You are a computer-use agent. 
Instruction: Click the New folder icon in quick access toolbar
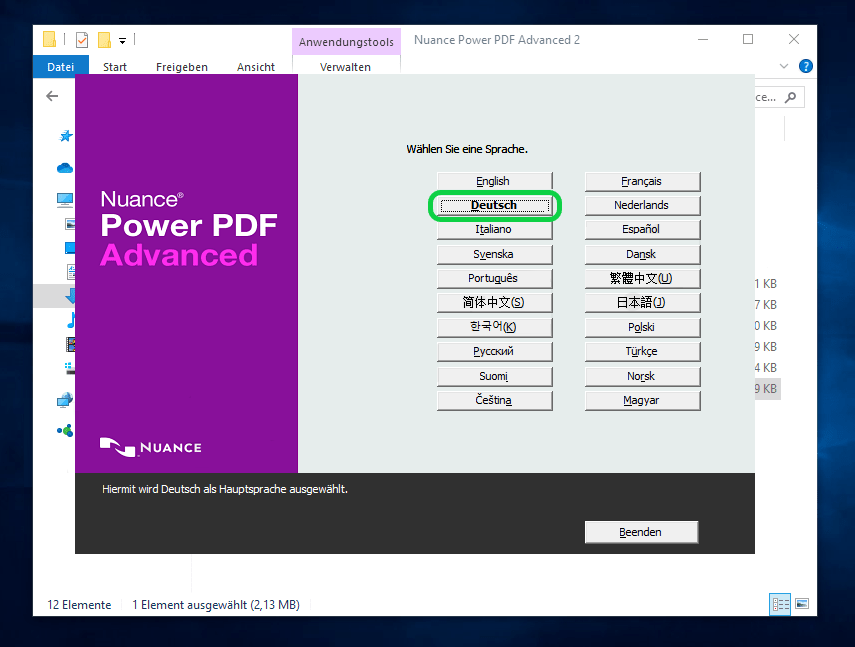click(x=104, y=40)
